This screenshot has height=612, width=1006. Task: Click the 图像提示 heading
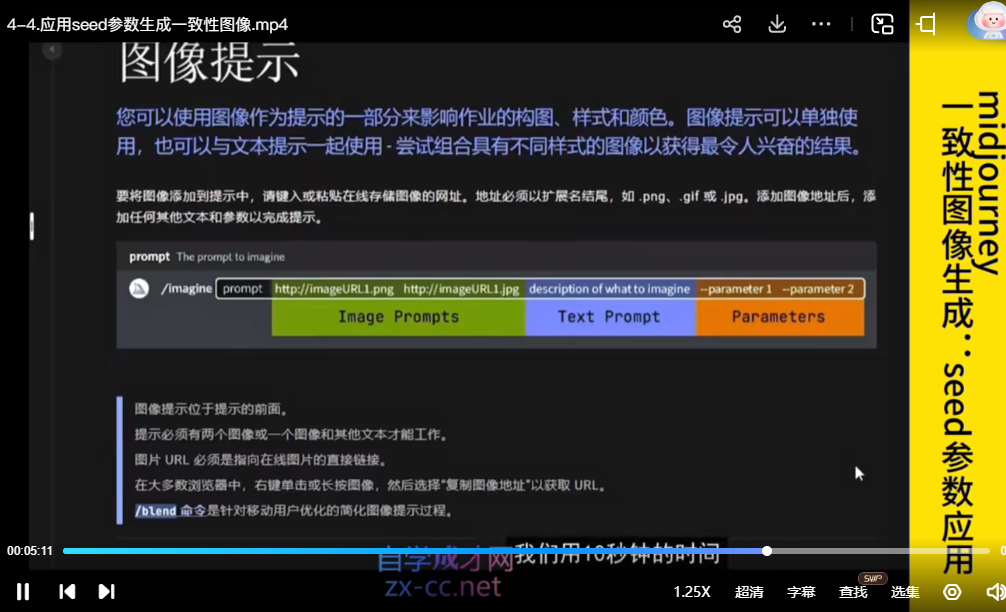[x=210, y=63]
